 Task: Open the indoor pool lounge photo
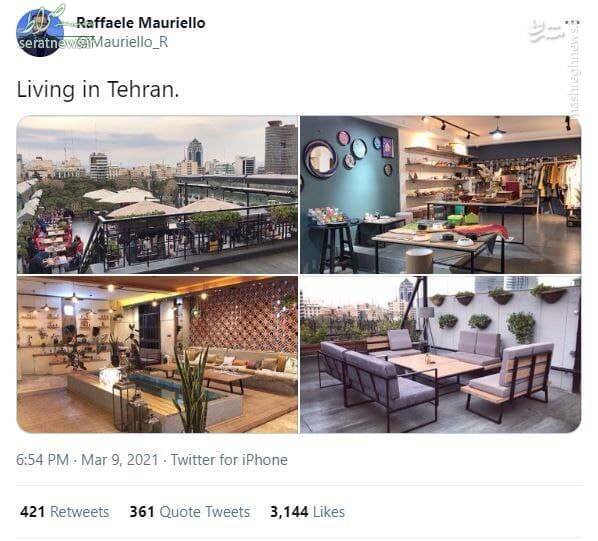click(157, 355)
